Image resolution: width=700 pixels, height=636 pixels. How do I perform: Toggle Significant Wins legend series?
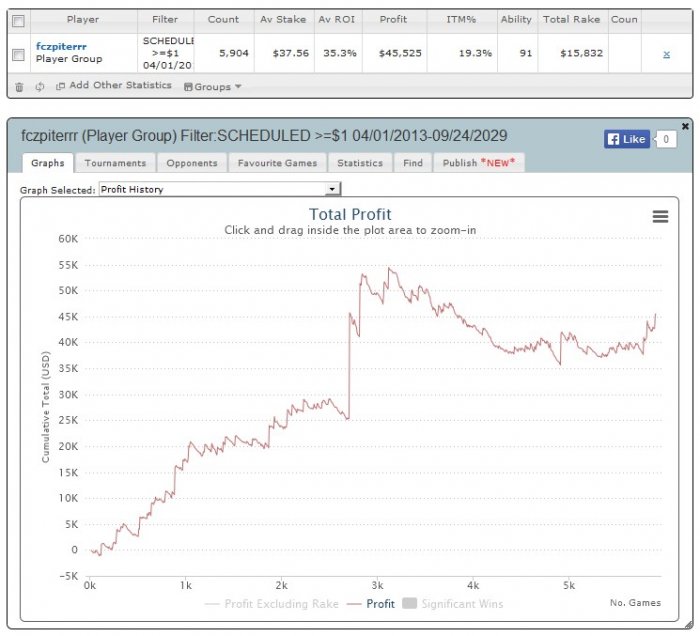click(453, 604)
